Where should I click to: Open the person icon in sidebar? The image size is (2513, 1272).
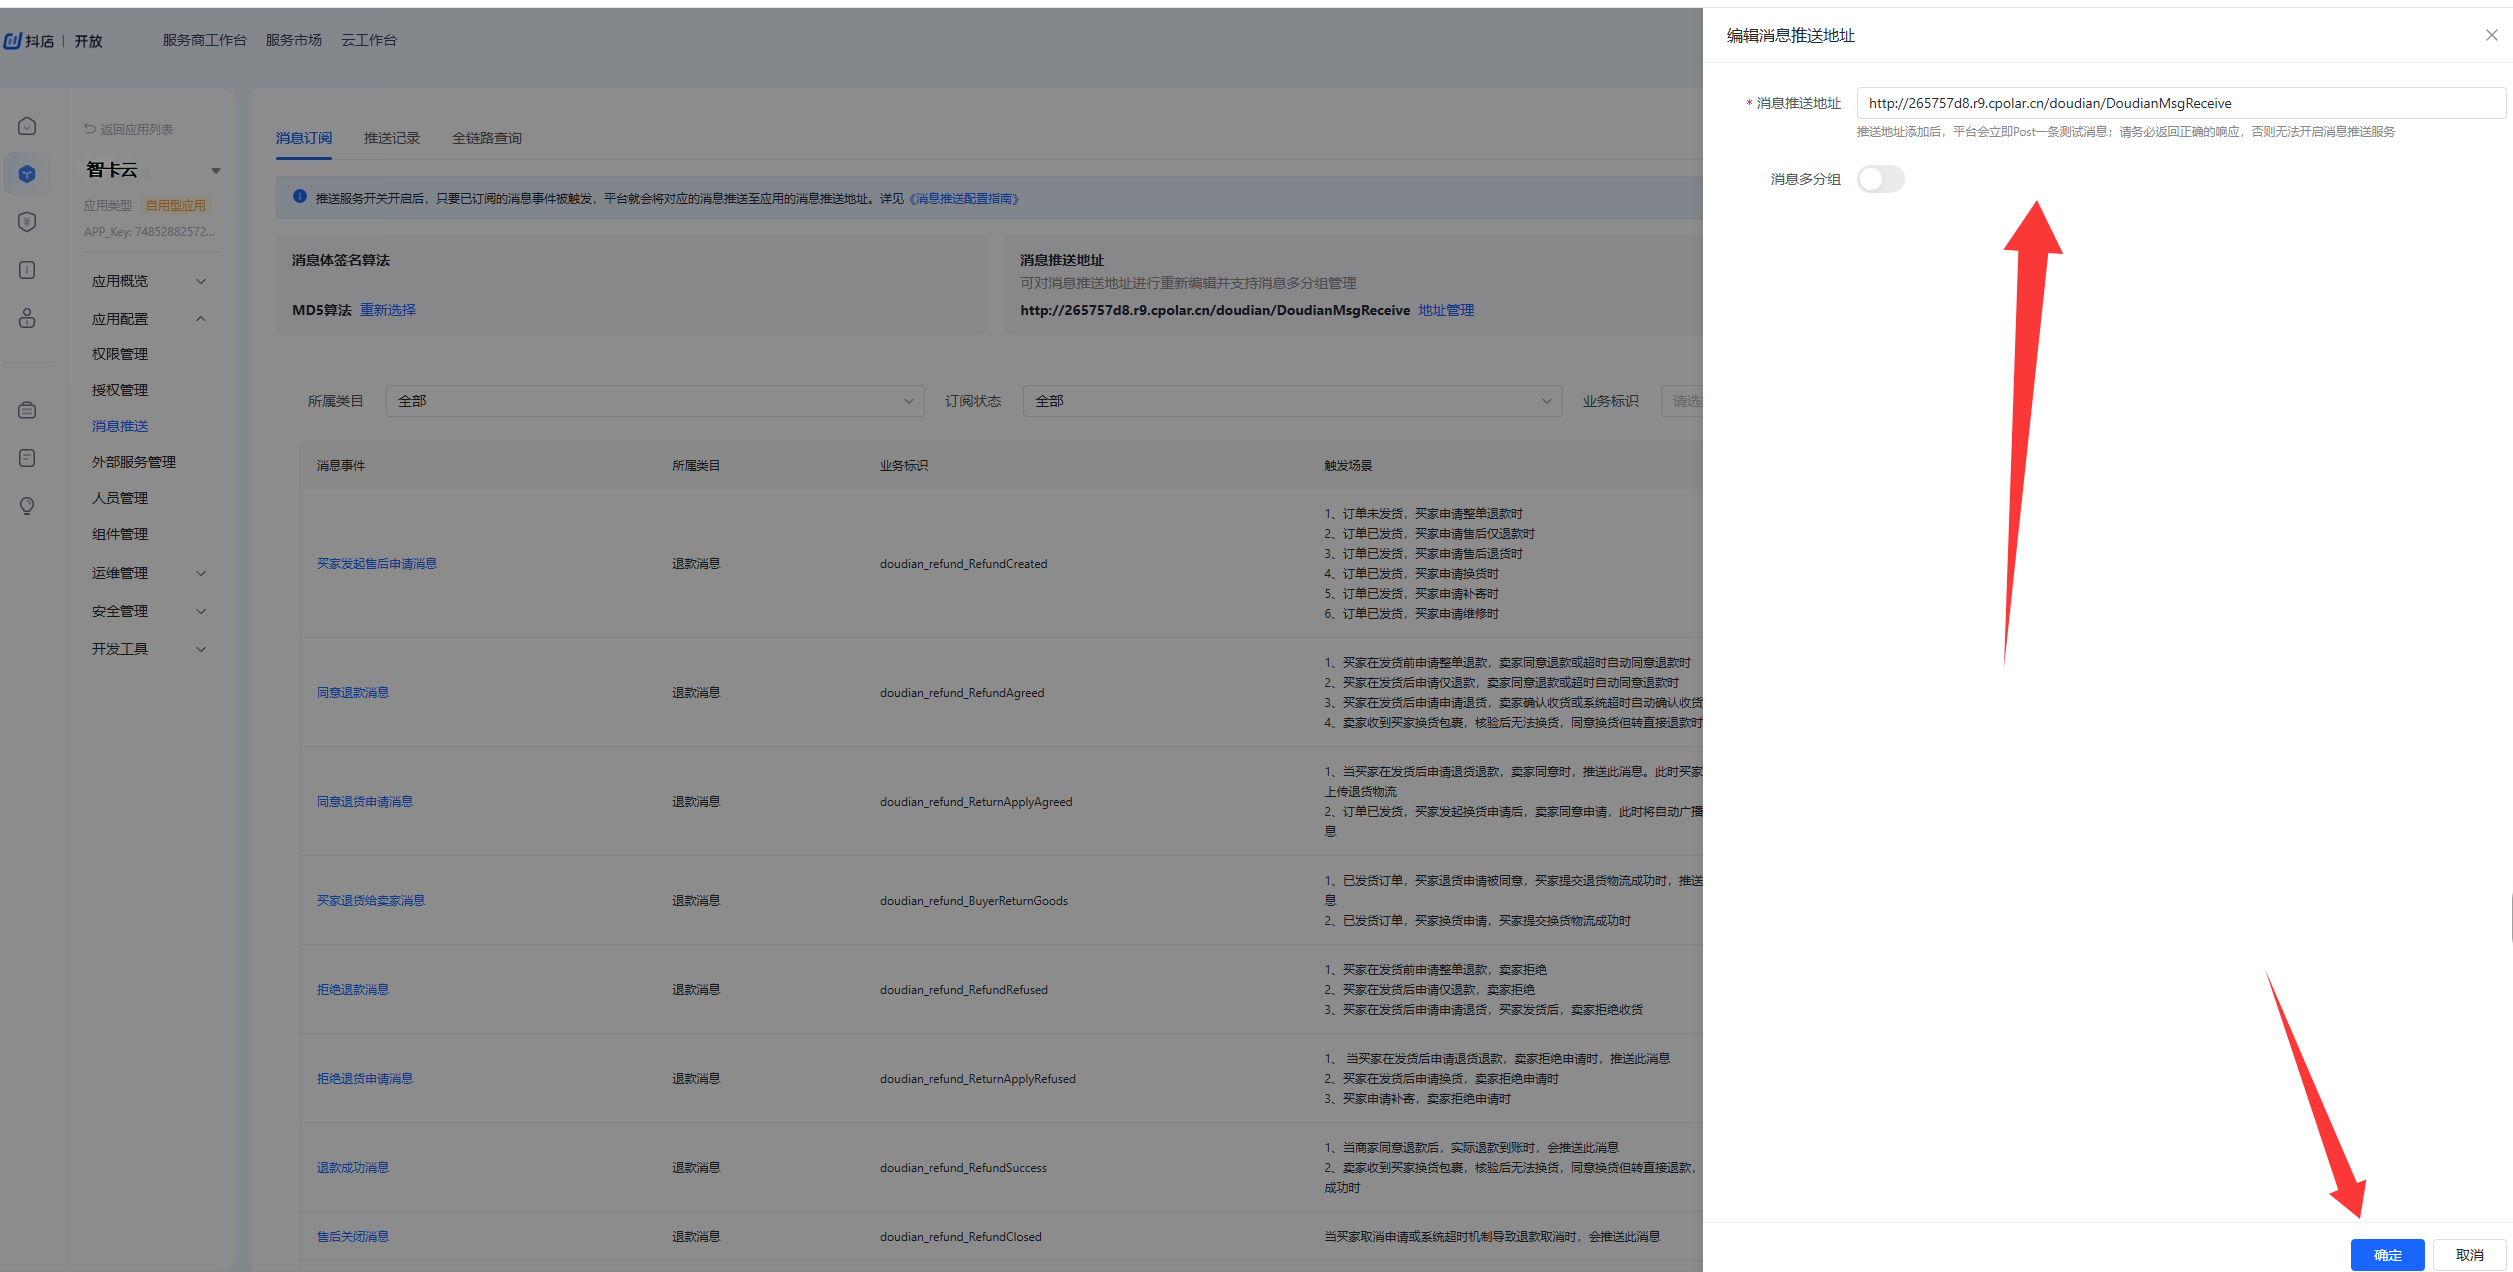tap(27, 318)
